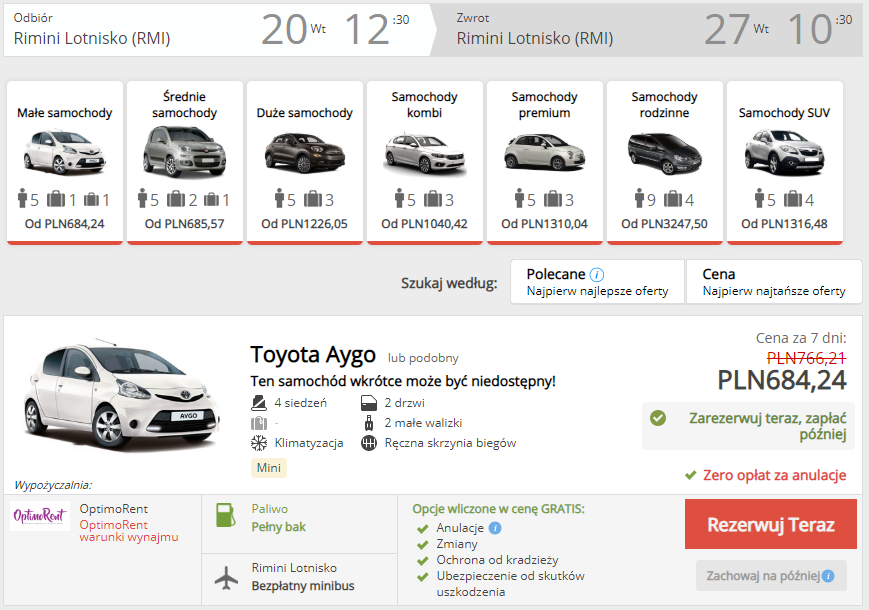This screenshot has height=610, width=869.
Task: Click the price PLN684,24 in offer
Action: pyautogui.click(x=782, y=380)
